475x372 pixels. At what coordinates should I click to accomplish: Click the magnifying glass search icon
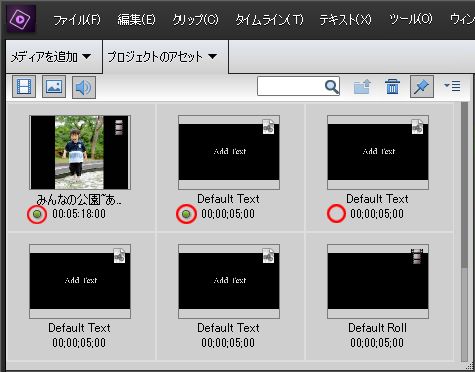332,87
